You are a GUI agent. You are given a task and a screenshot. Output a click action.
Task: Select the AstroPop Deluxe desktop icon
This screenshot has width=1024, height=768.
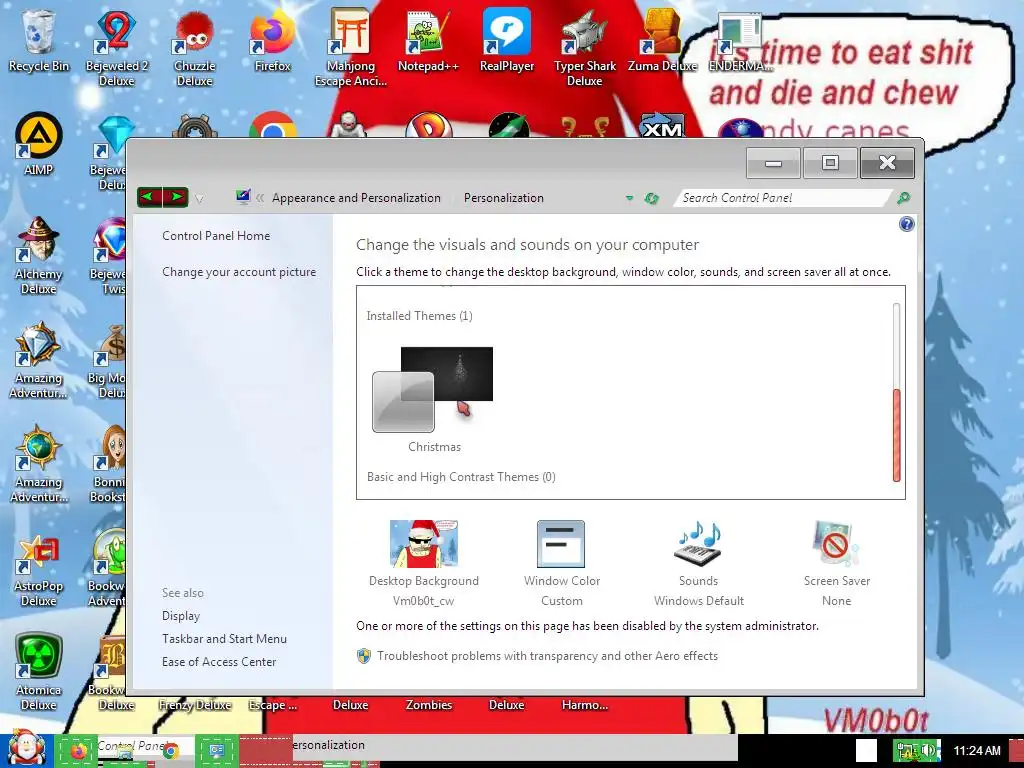click(39, 568)
